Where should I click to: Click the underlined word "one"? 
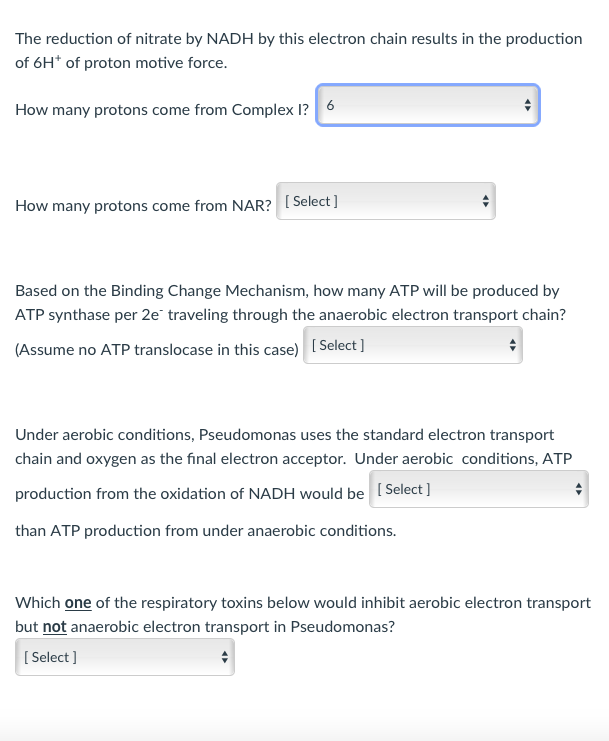[x=78, y=603]
